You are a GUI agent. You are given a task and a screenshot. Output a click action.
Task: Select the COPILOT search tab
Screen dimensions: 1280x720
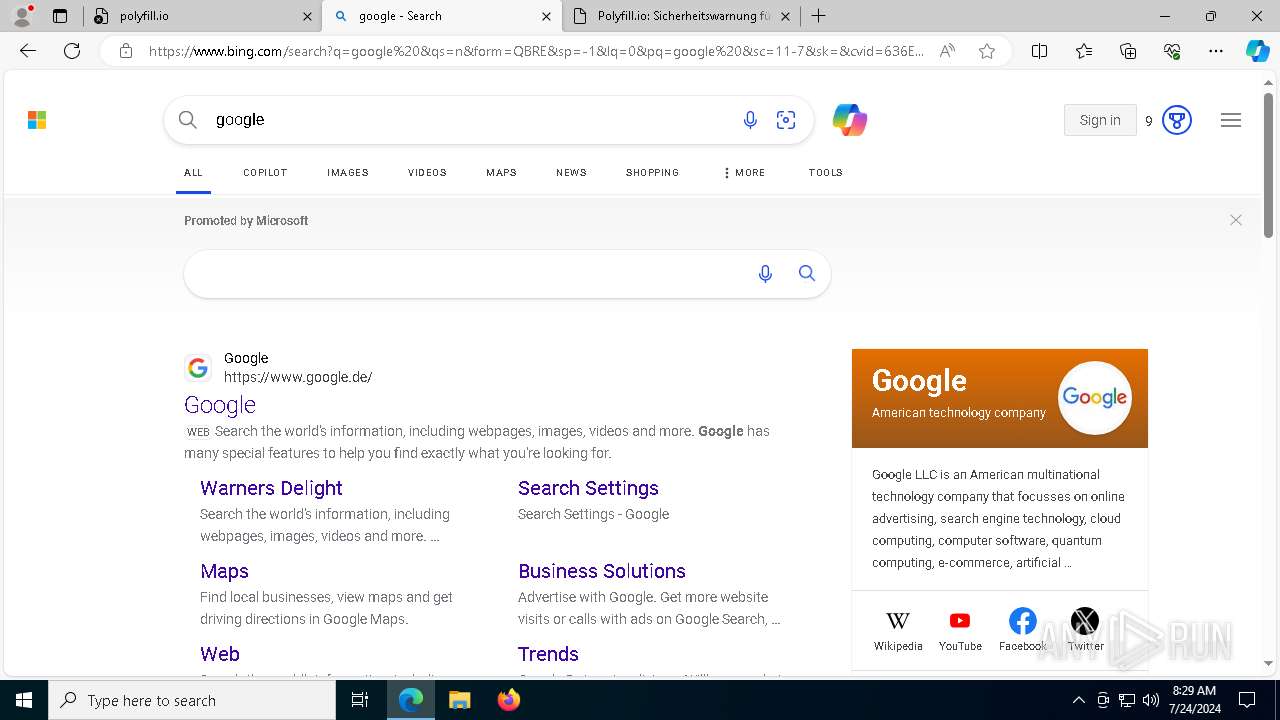click(x=265, y=173)
